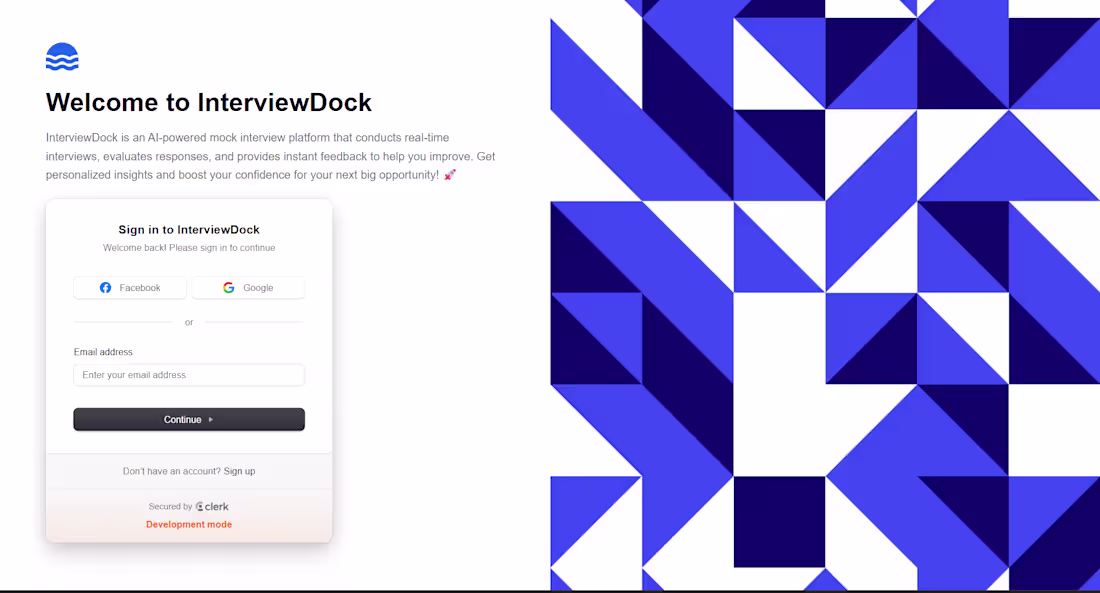Image resolution: width=1100 pixels, height=593 pixels.
Task: Click the Welcome to InterviewDock heading
Action: pos(208,102)
